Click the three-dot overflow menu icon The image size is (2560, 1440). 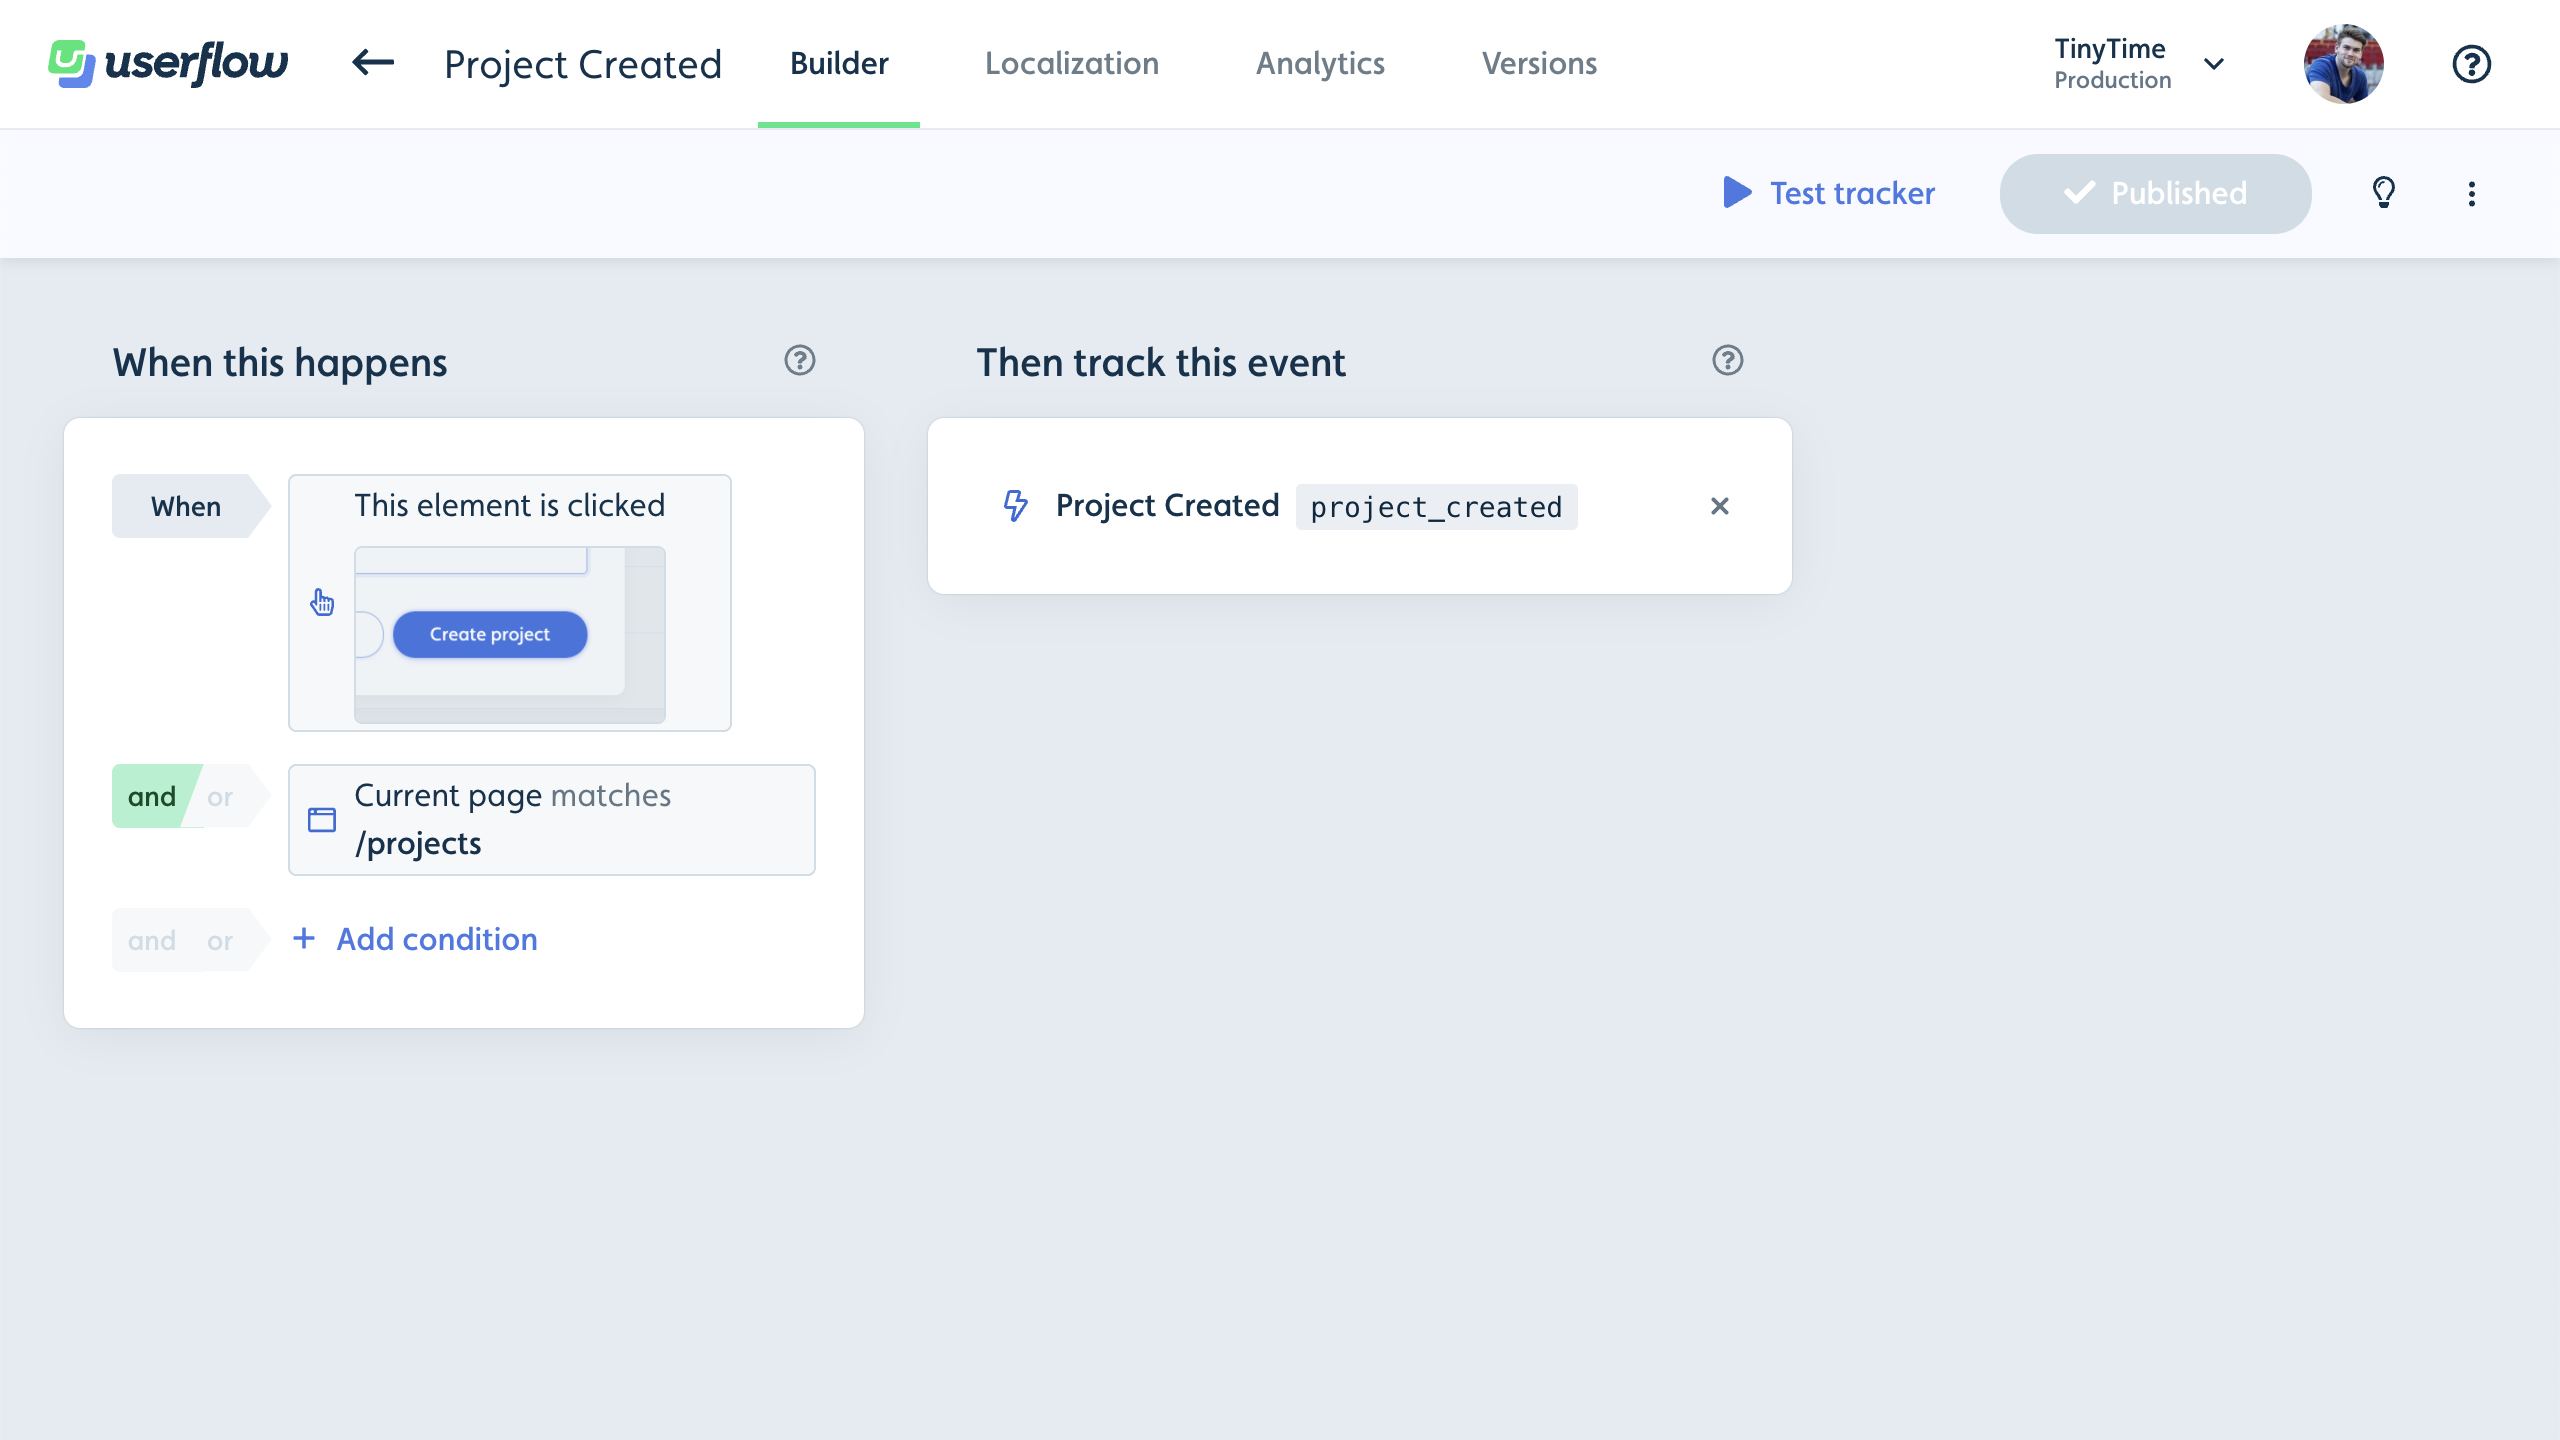tap(2470, 193)
